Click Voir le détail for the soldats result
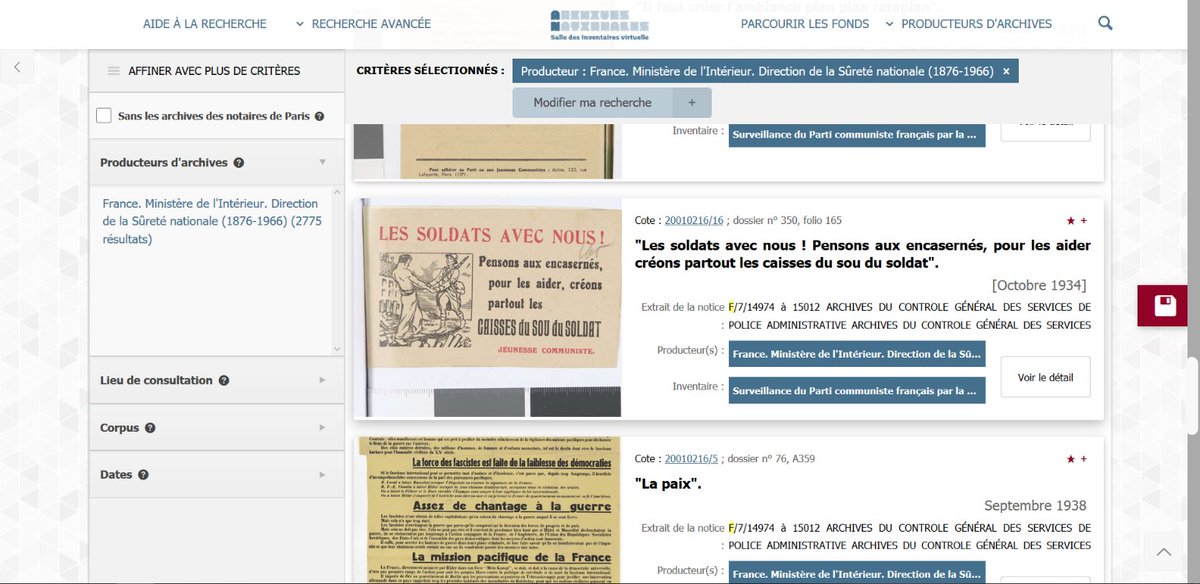This screenshot has width=1200, height=584. click(x=1044, y=377)
